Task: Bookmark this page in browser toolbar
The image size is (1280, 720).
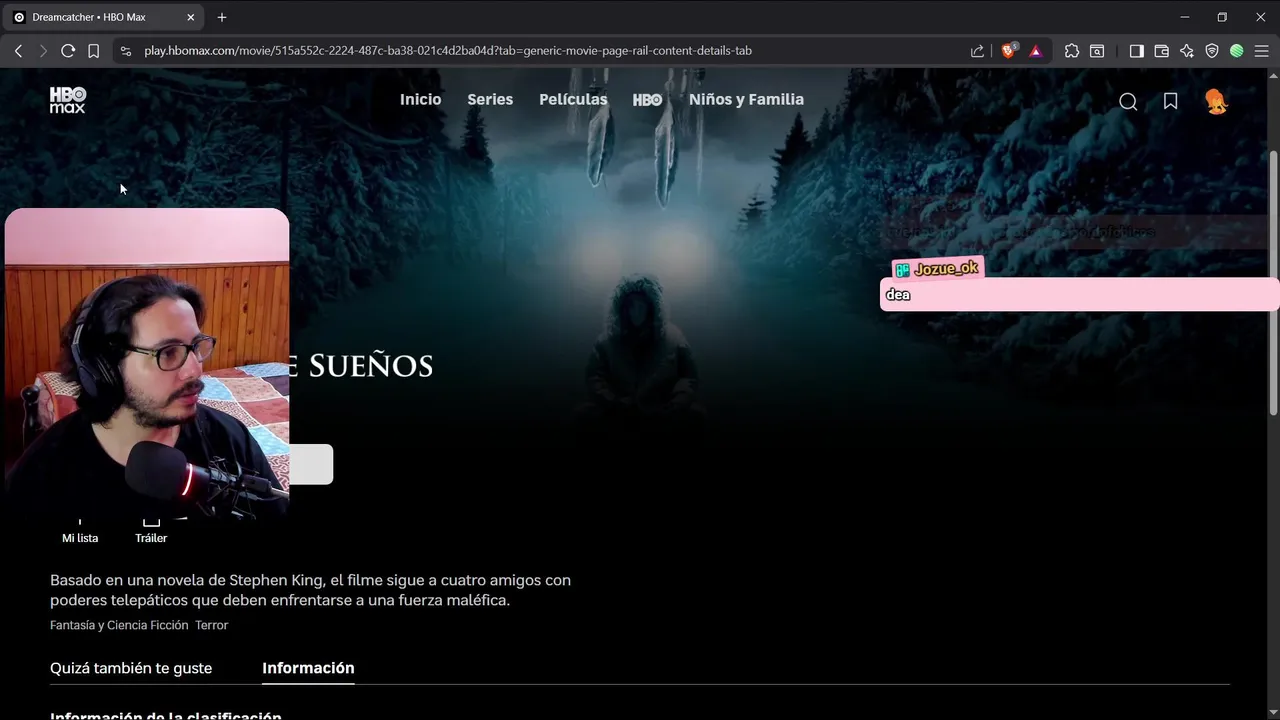Action: pyautogui.click(x=93, y=51)
